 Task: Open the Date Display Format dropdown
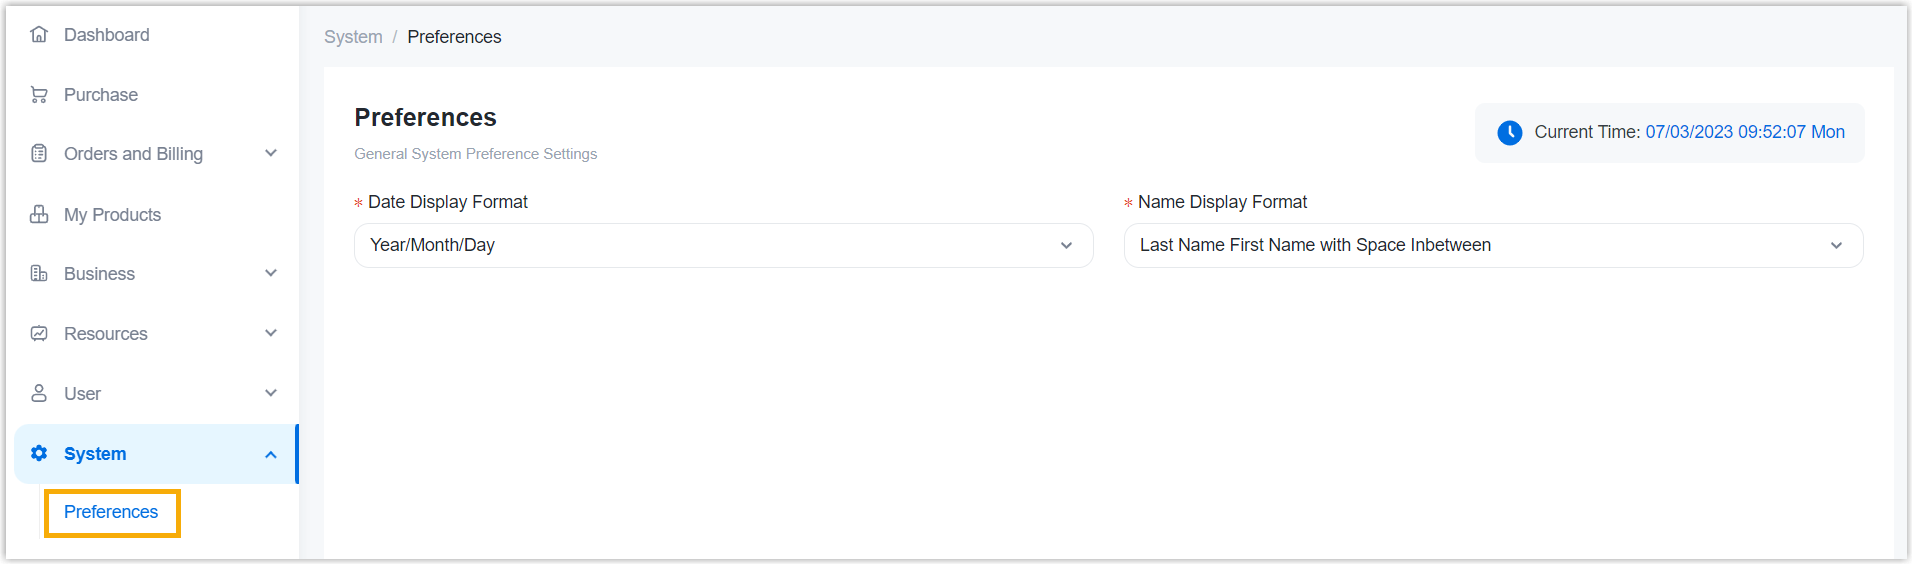pos(723,246)
